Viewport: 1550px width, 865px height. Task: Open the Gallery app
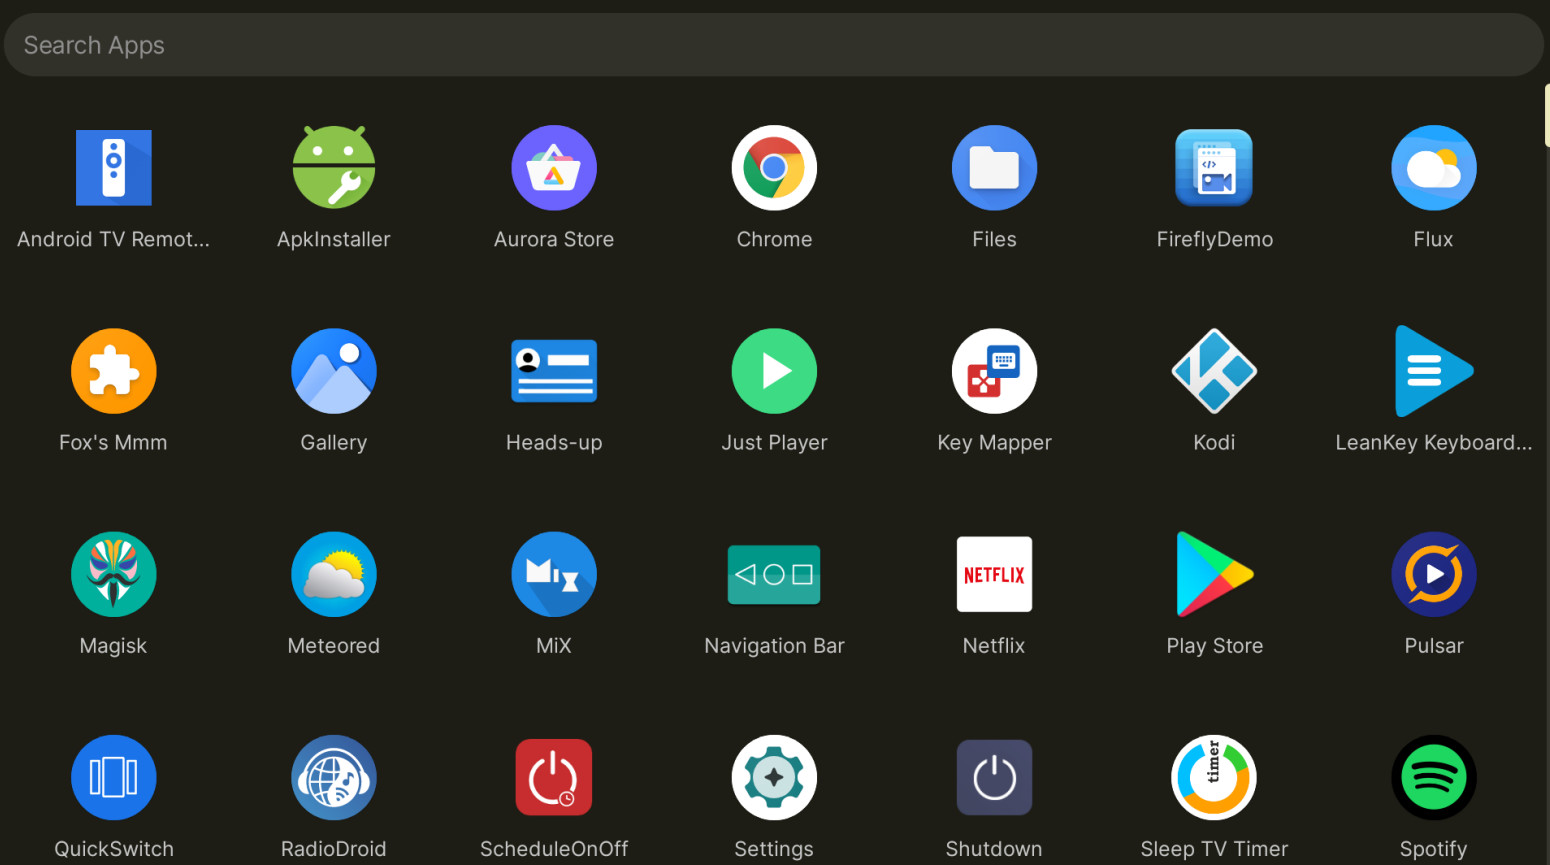[334, 371]
